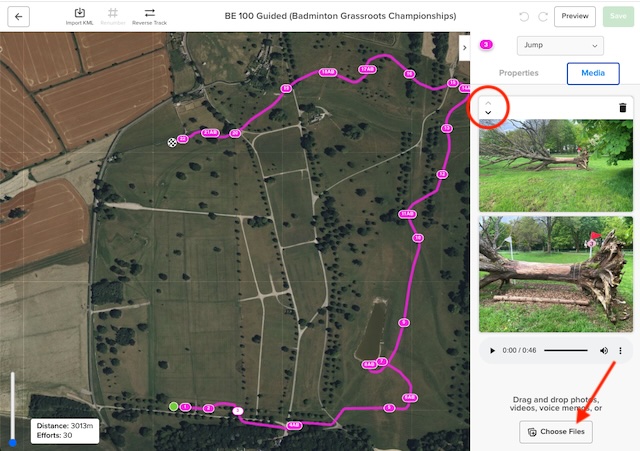
Task: Switch to the Properties tab
Action: point(518,73)
